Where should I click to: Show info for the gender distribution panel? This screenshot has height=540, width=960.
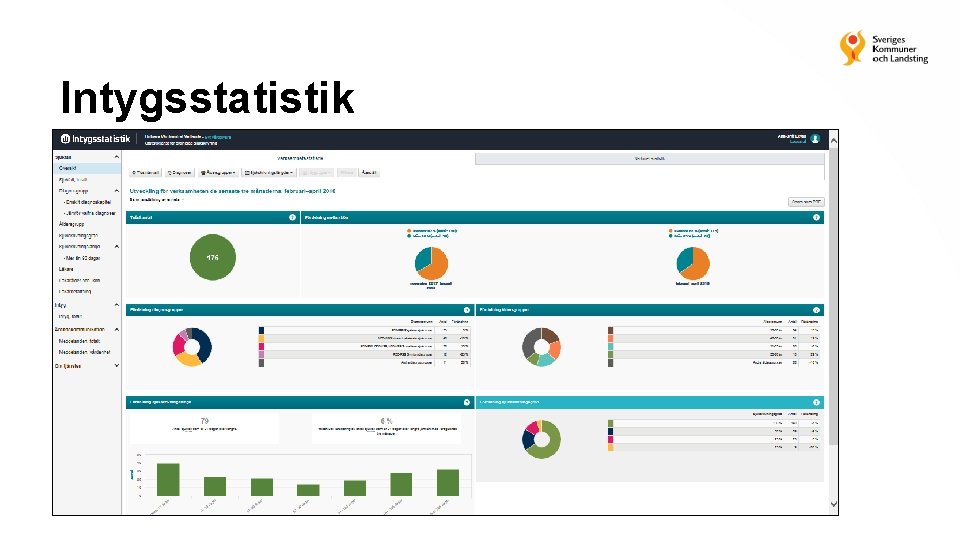[x=816, y=217]
